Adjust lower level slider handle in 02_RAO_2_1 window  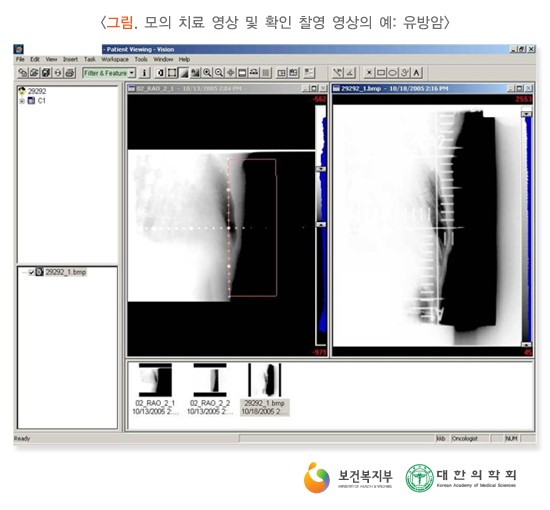321,224
